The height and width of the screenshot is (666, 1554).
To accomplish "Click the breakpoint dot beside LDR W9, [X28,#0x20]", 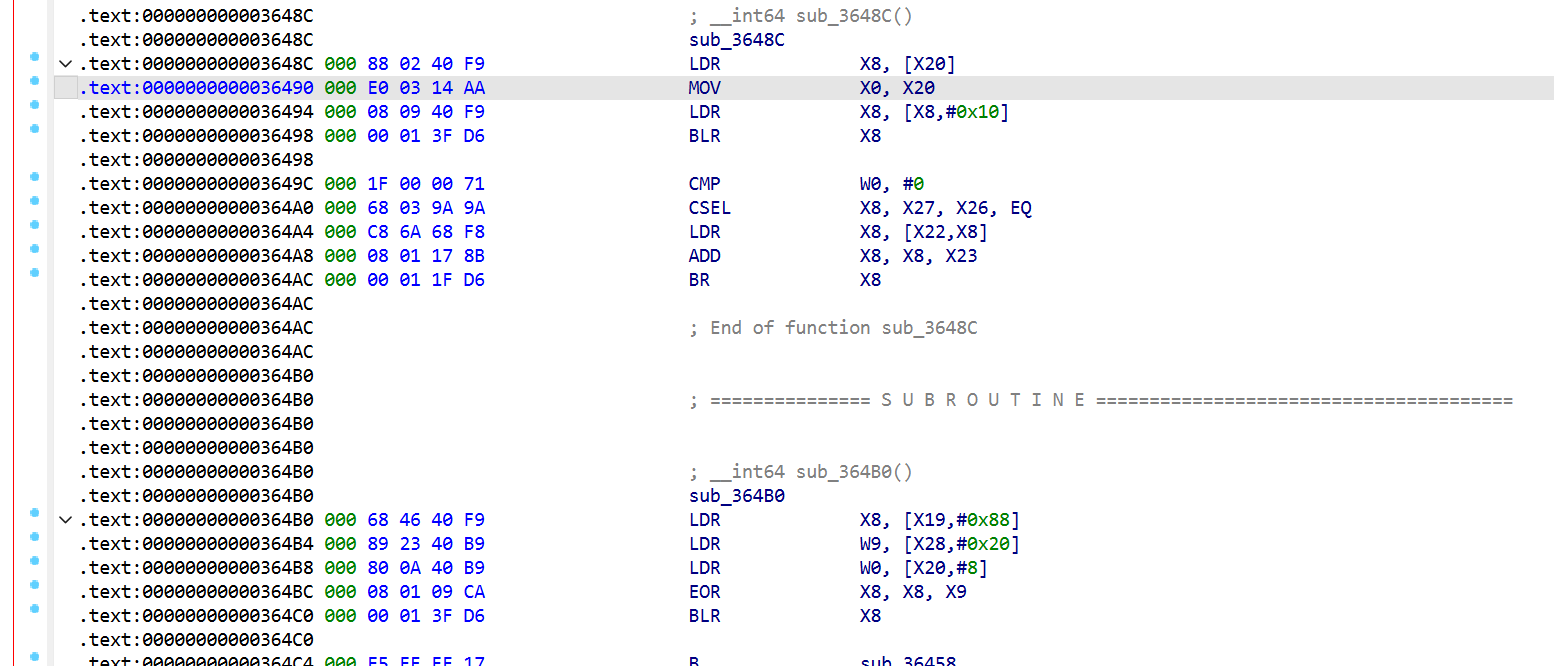I will [x=35, y=536].
